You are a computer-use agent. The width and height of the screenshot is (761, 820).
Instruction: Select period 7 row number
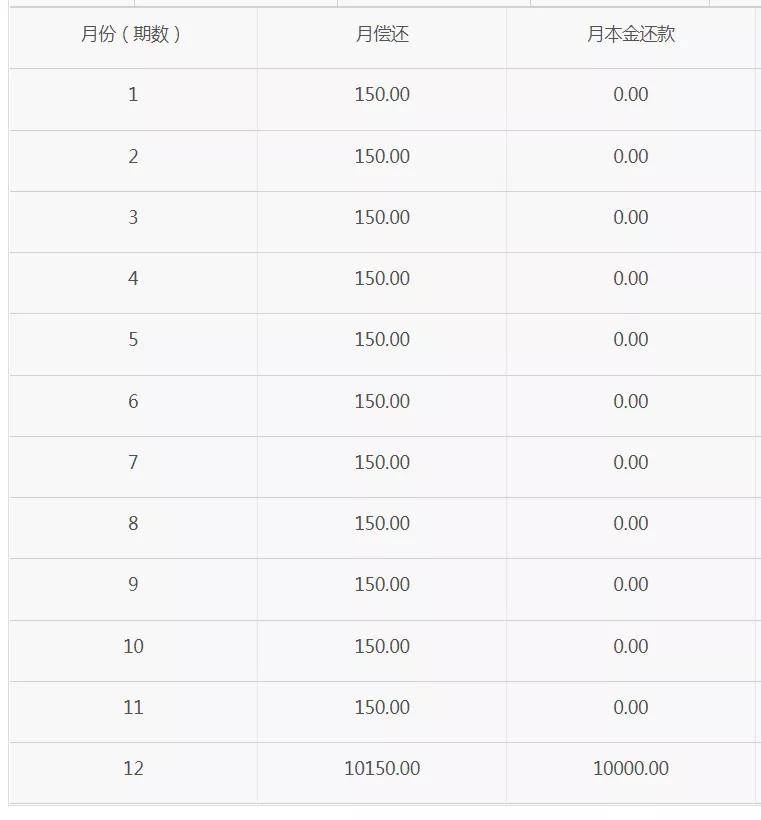click(x=133, y=462)
